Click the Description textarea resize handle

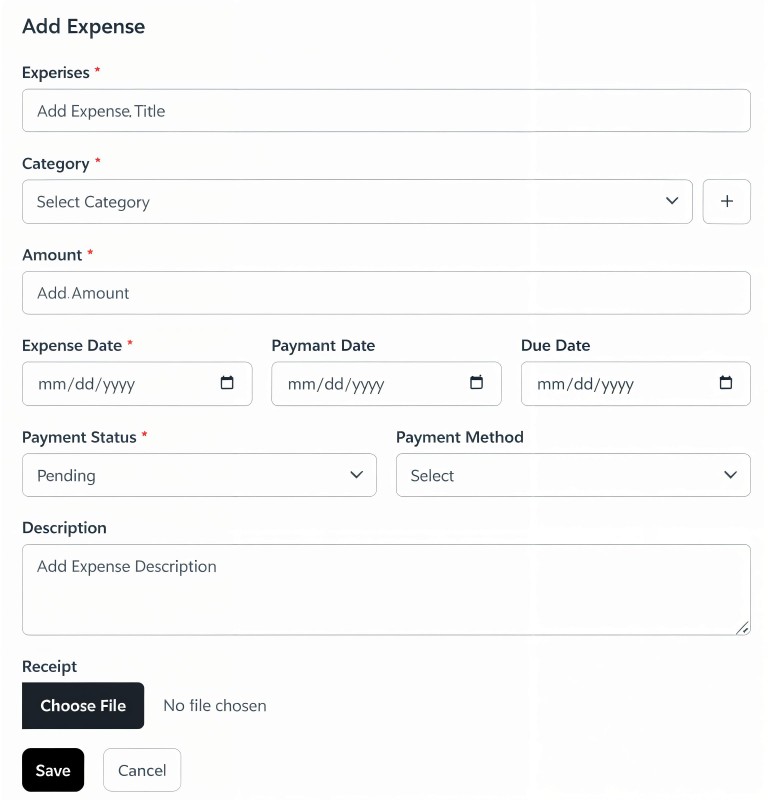click(x=742, y=627)
